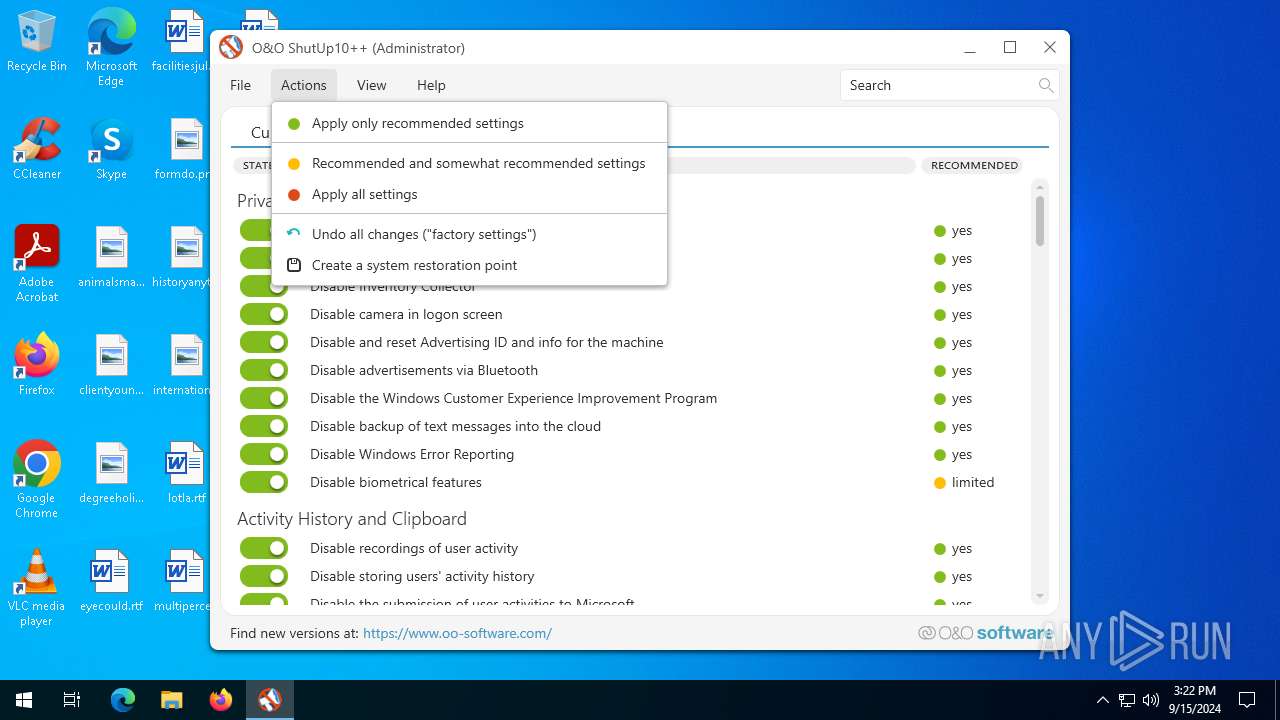The width and height of the screenshot is (1280, 720).
Task: Open the degreeholi image file on desktop
Action: [x=111, y=474]
